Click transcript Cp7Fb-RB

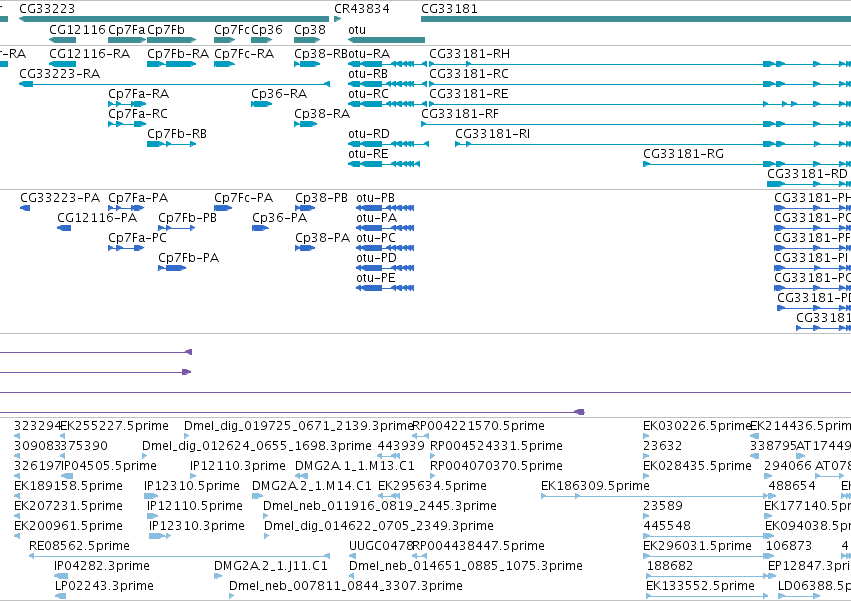click(172, 144)
